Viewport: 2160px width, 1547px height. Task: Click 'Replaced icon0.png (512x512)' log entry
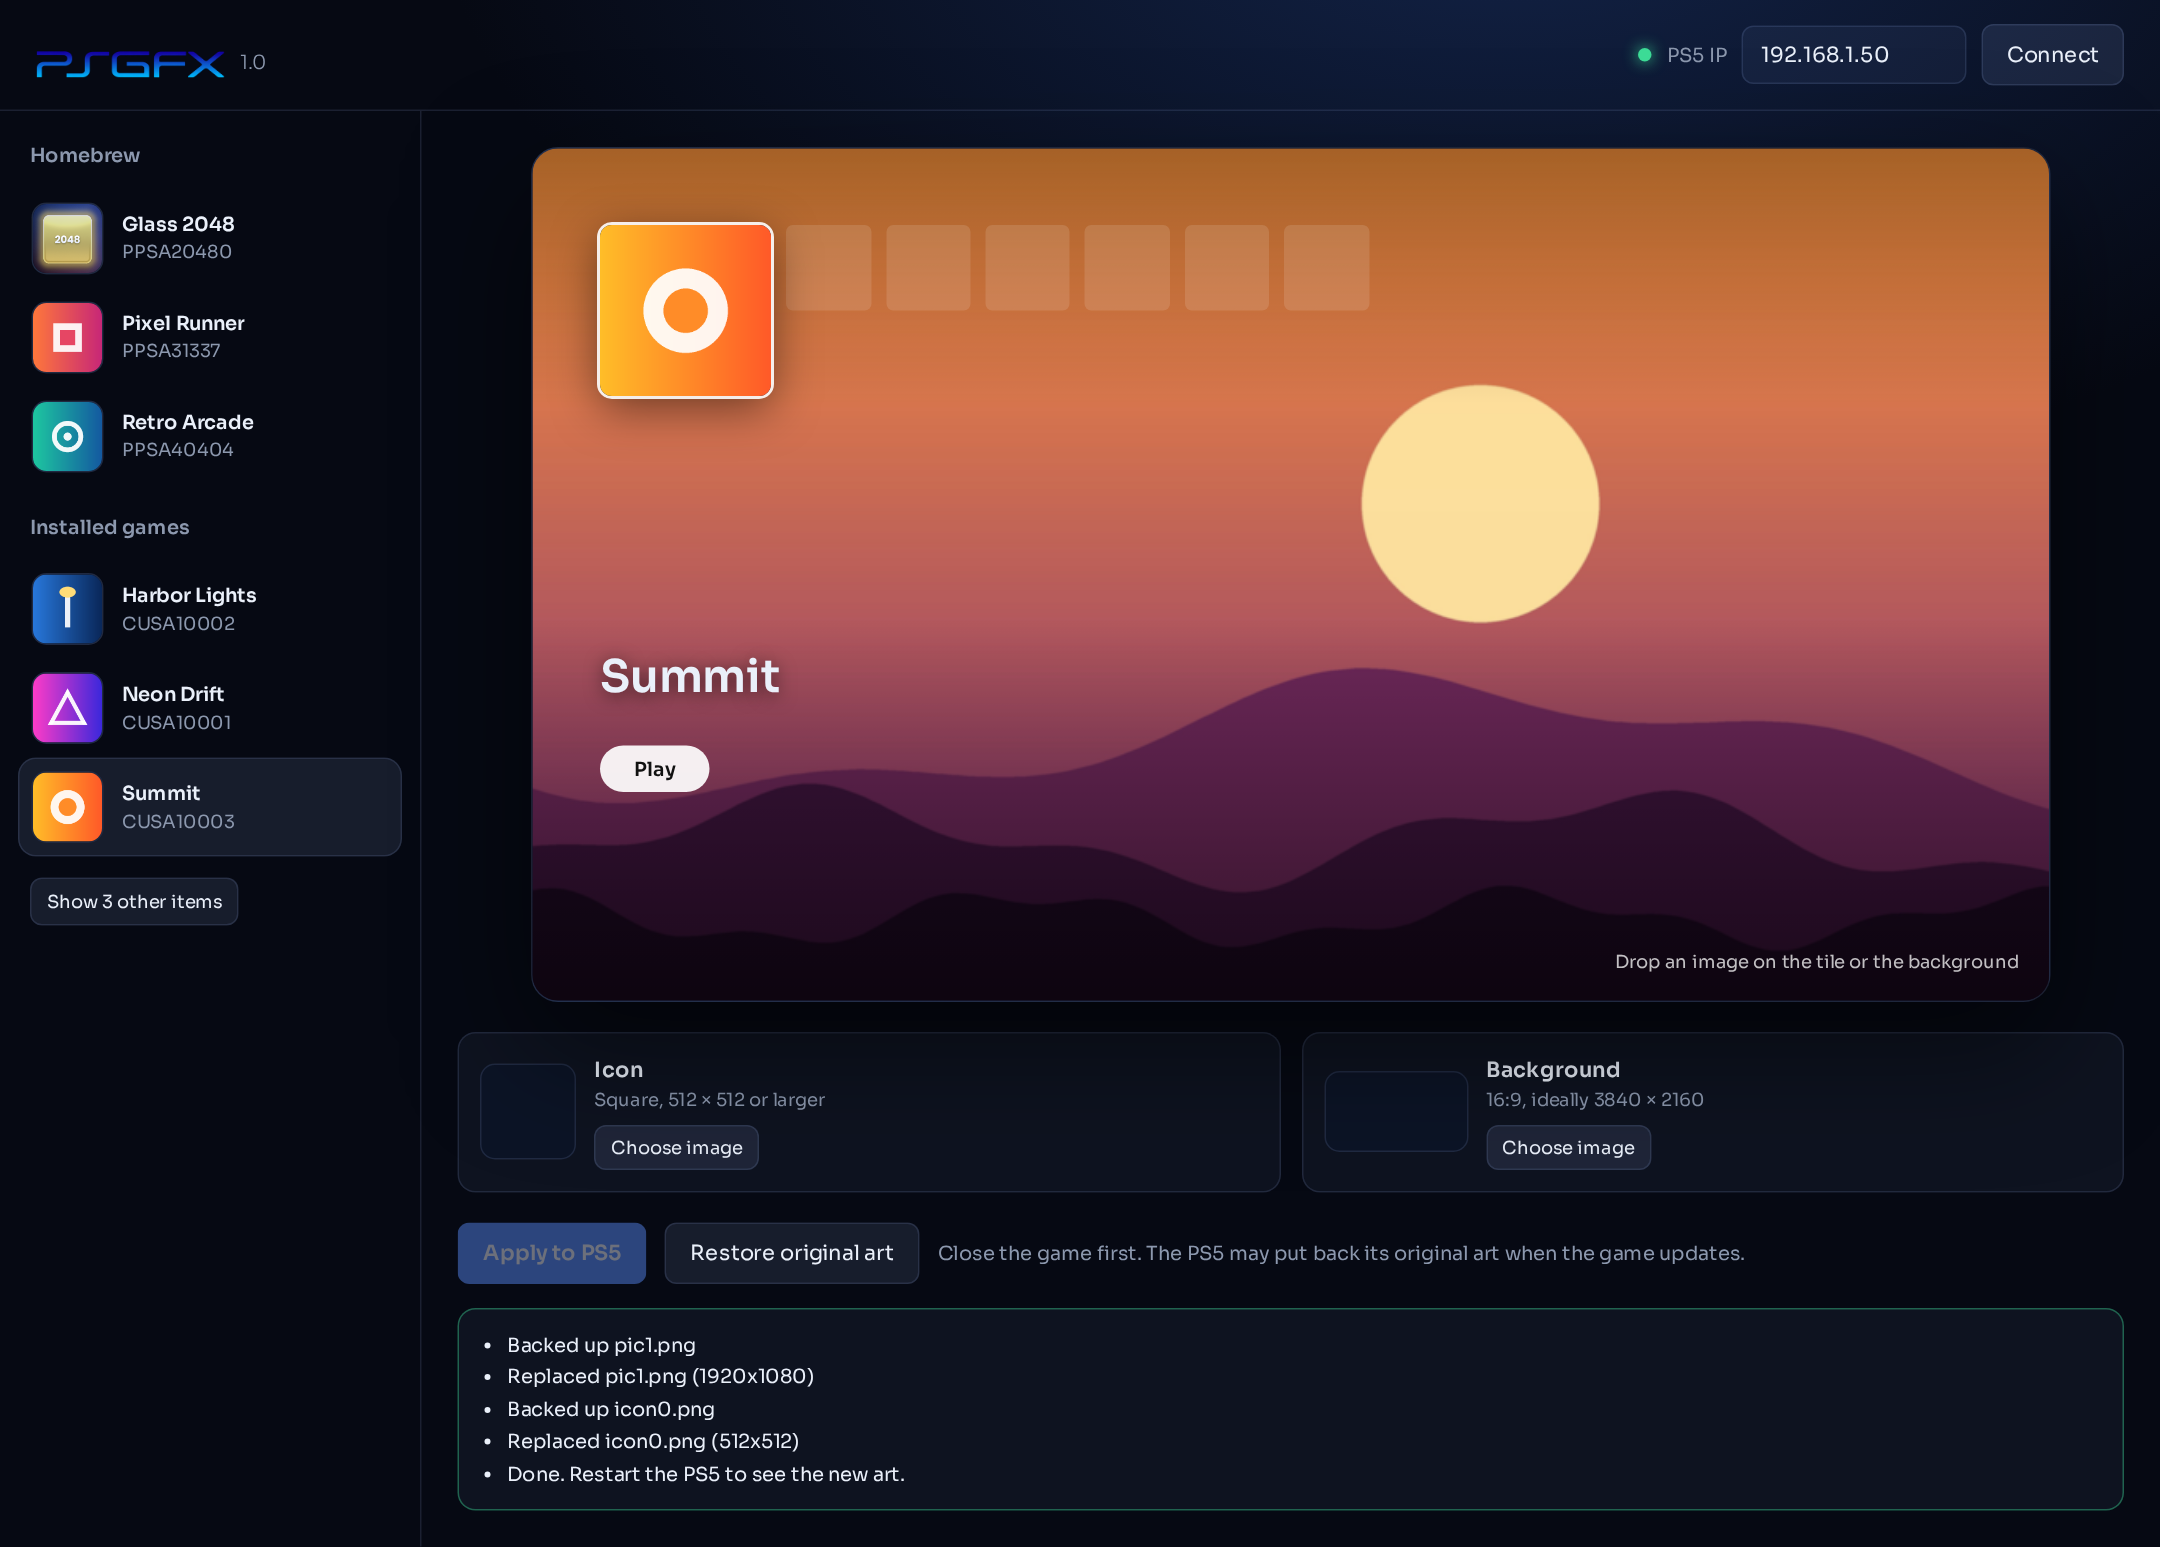point(653,1441)
